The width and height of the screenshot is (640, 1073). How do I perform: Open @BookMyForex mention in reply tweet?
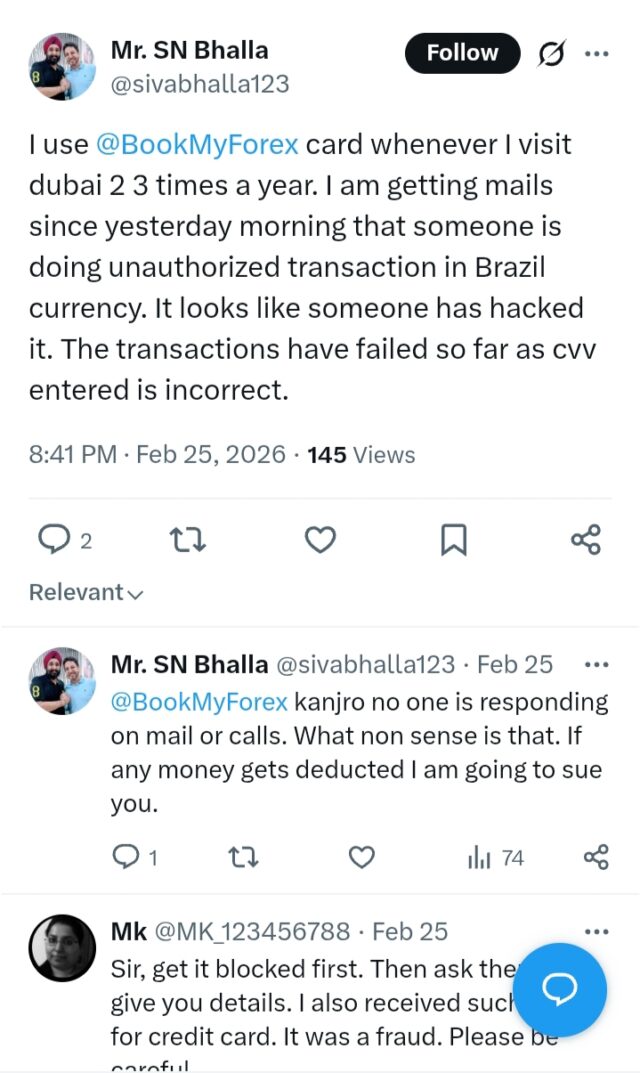click(x=199, y=701)
